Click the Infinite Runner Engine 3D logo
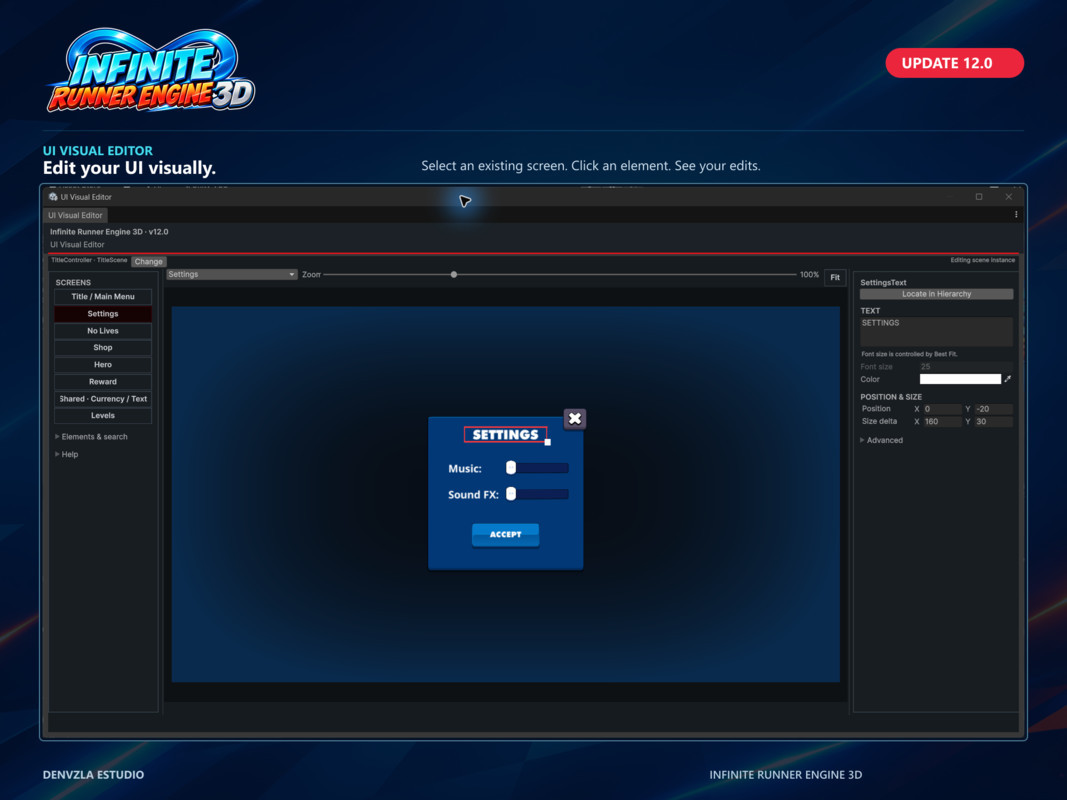The image size is (1067, 800). (x=151, y=71)
